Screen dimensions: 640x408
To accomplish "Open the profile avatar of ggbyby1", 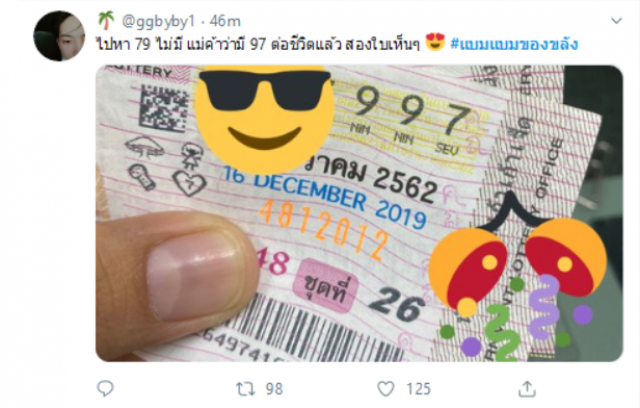I will (x=60, y=36).
